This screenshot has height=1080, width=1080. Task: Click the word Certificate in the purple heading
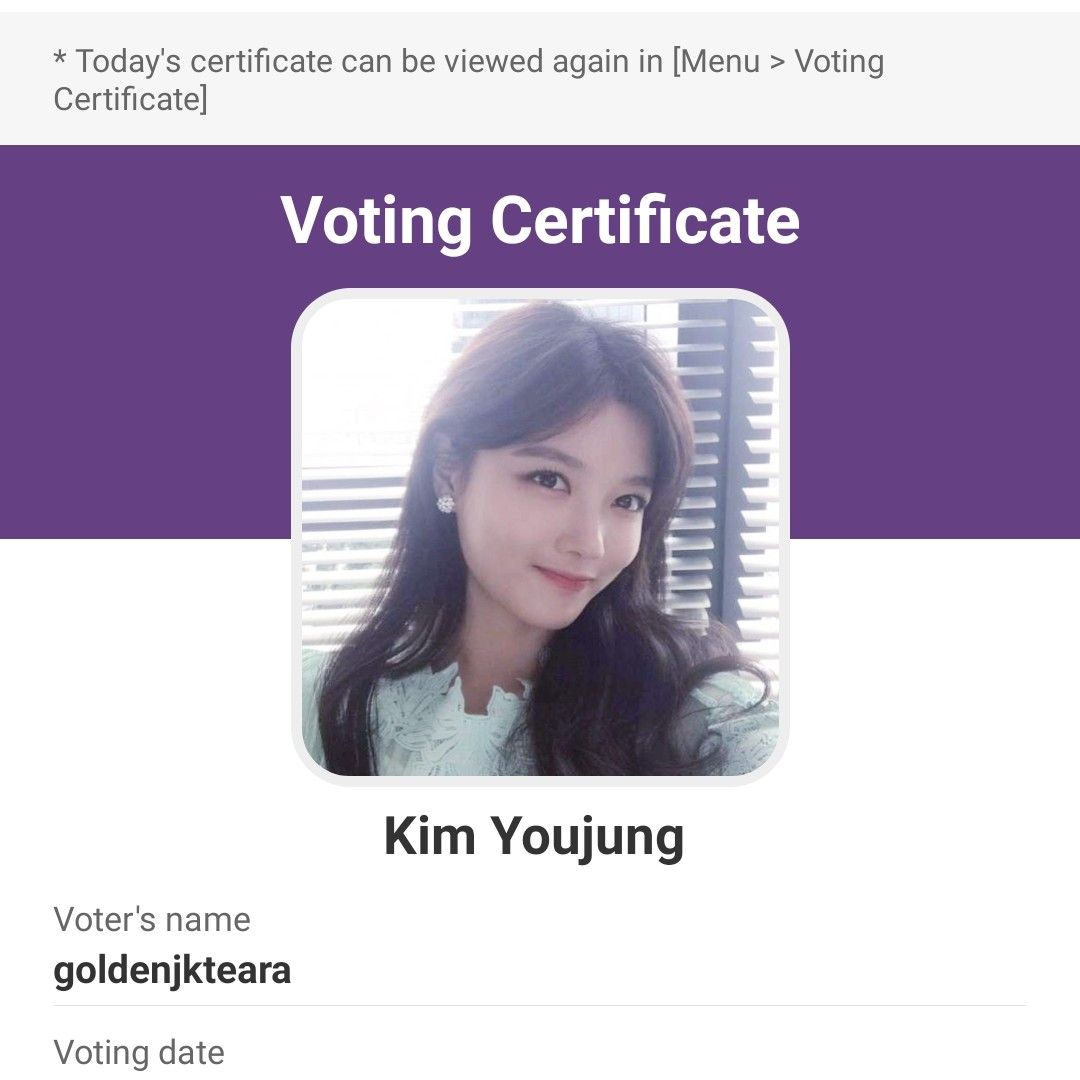click(x=645, y=220)
